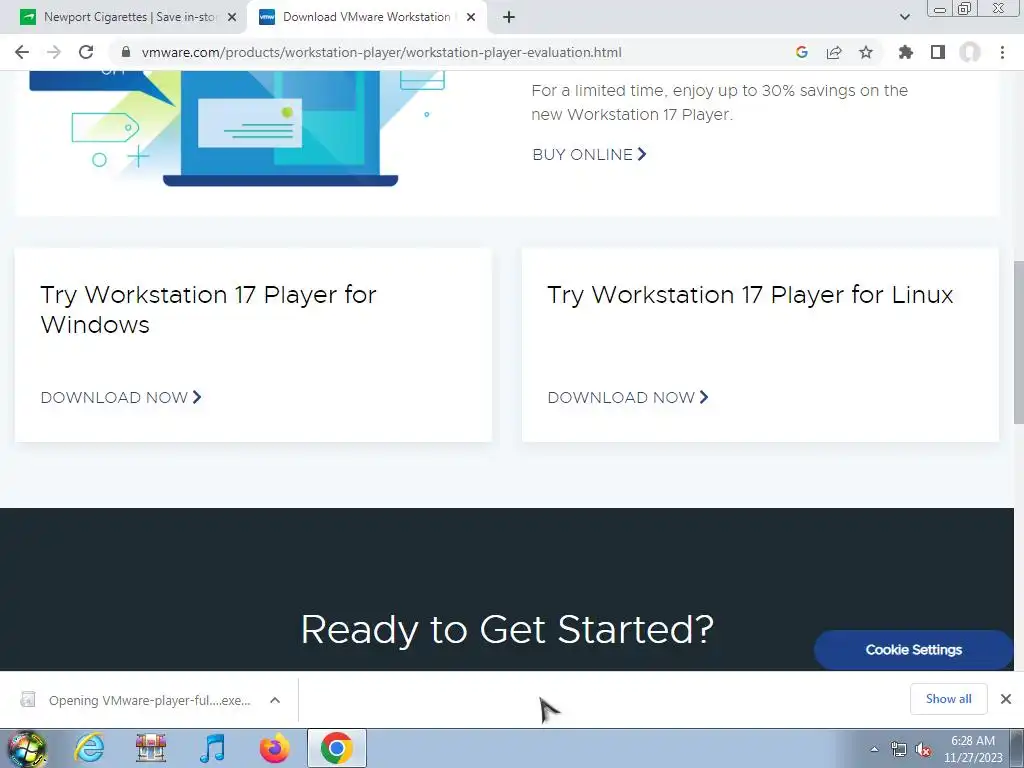Open the taskbar clock and date
The width and height of the screenshot is (1024, 768).
(973, 749)
